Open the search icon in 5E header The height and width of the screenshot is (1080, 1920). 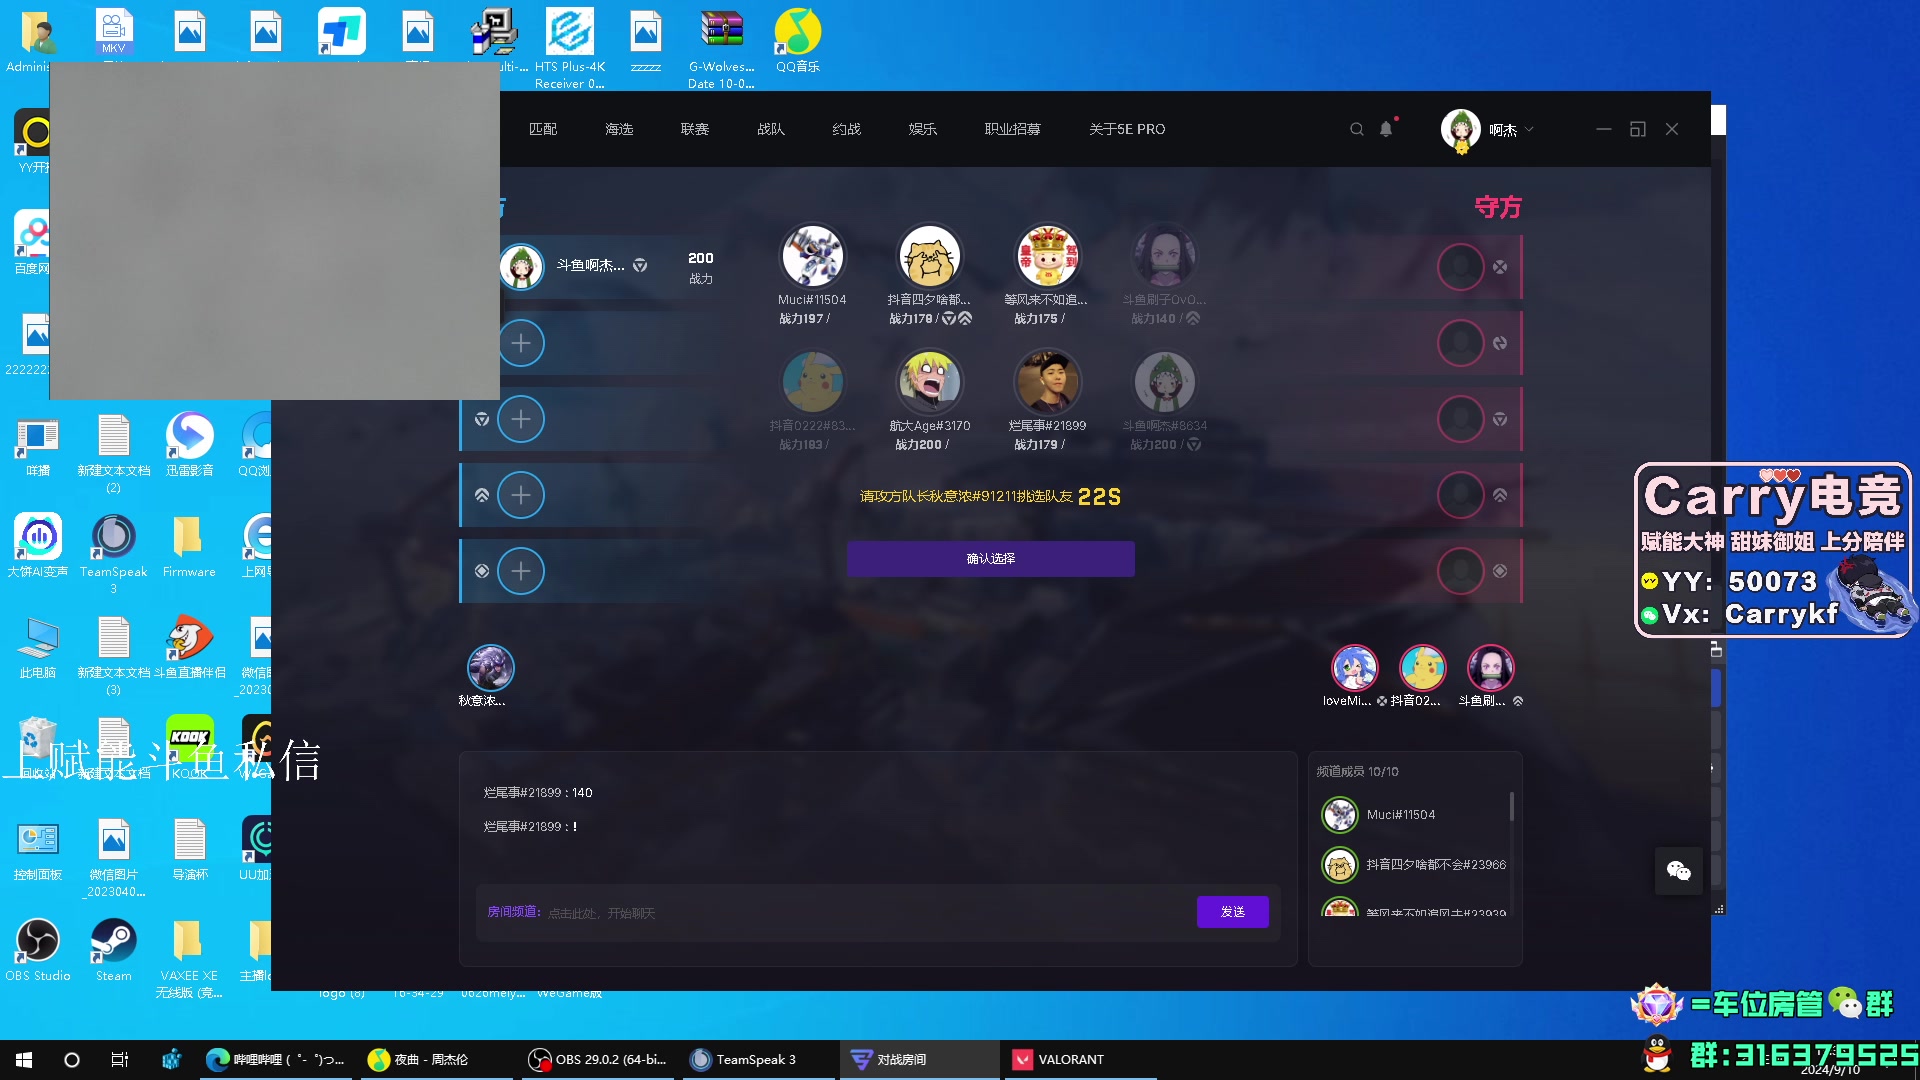(x=1357, y=129)
